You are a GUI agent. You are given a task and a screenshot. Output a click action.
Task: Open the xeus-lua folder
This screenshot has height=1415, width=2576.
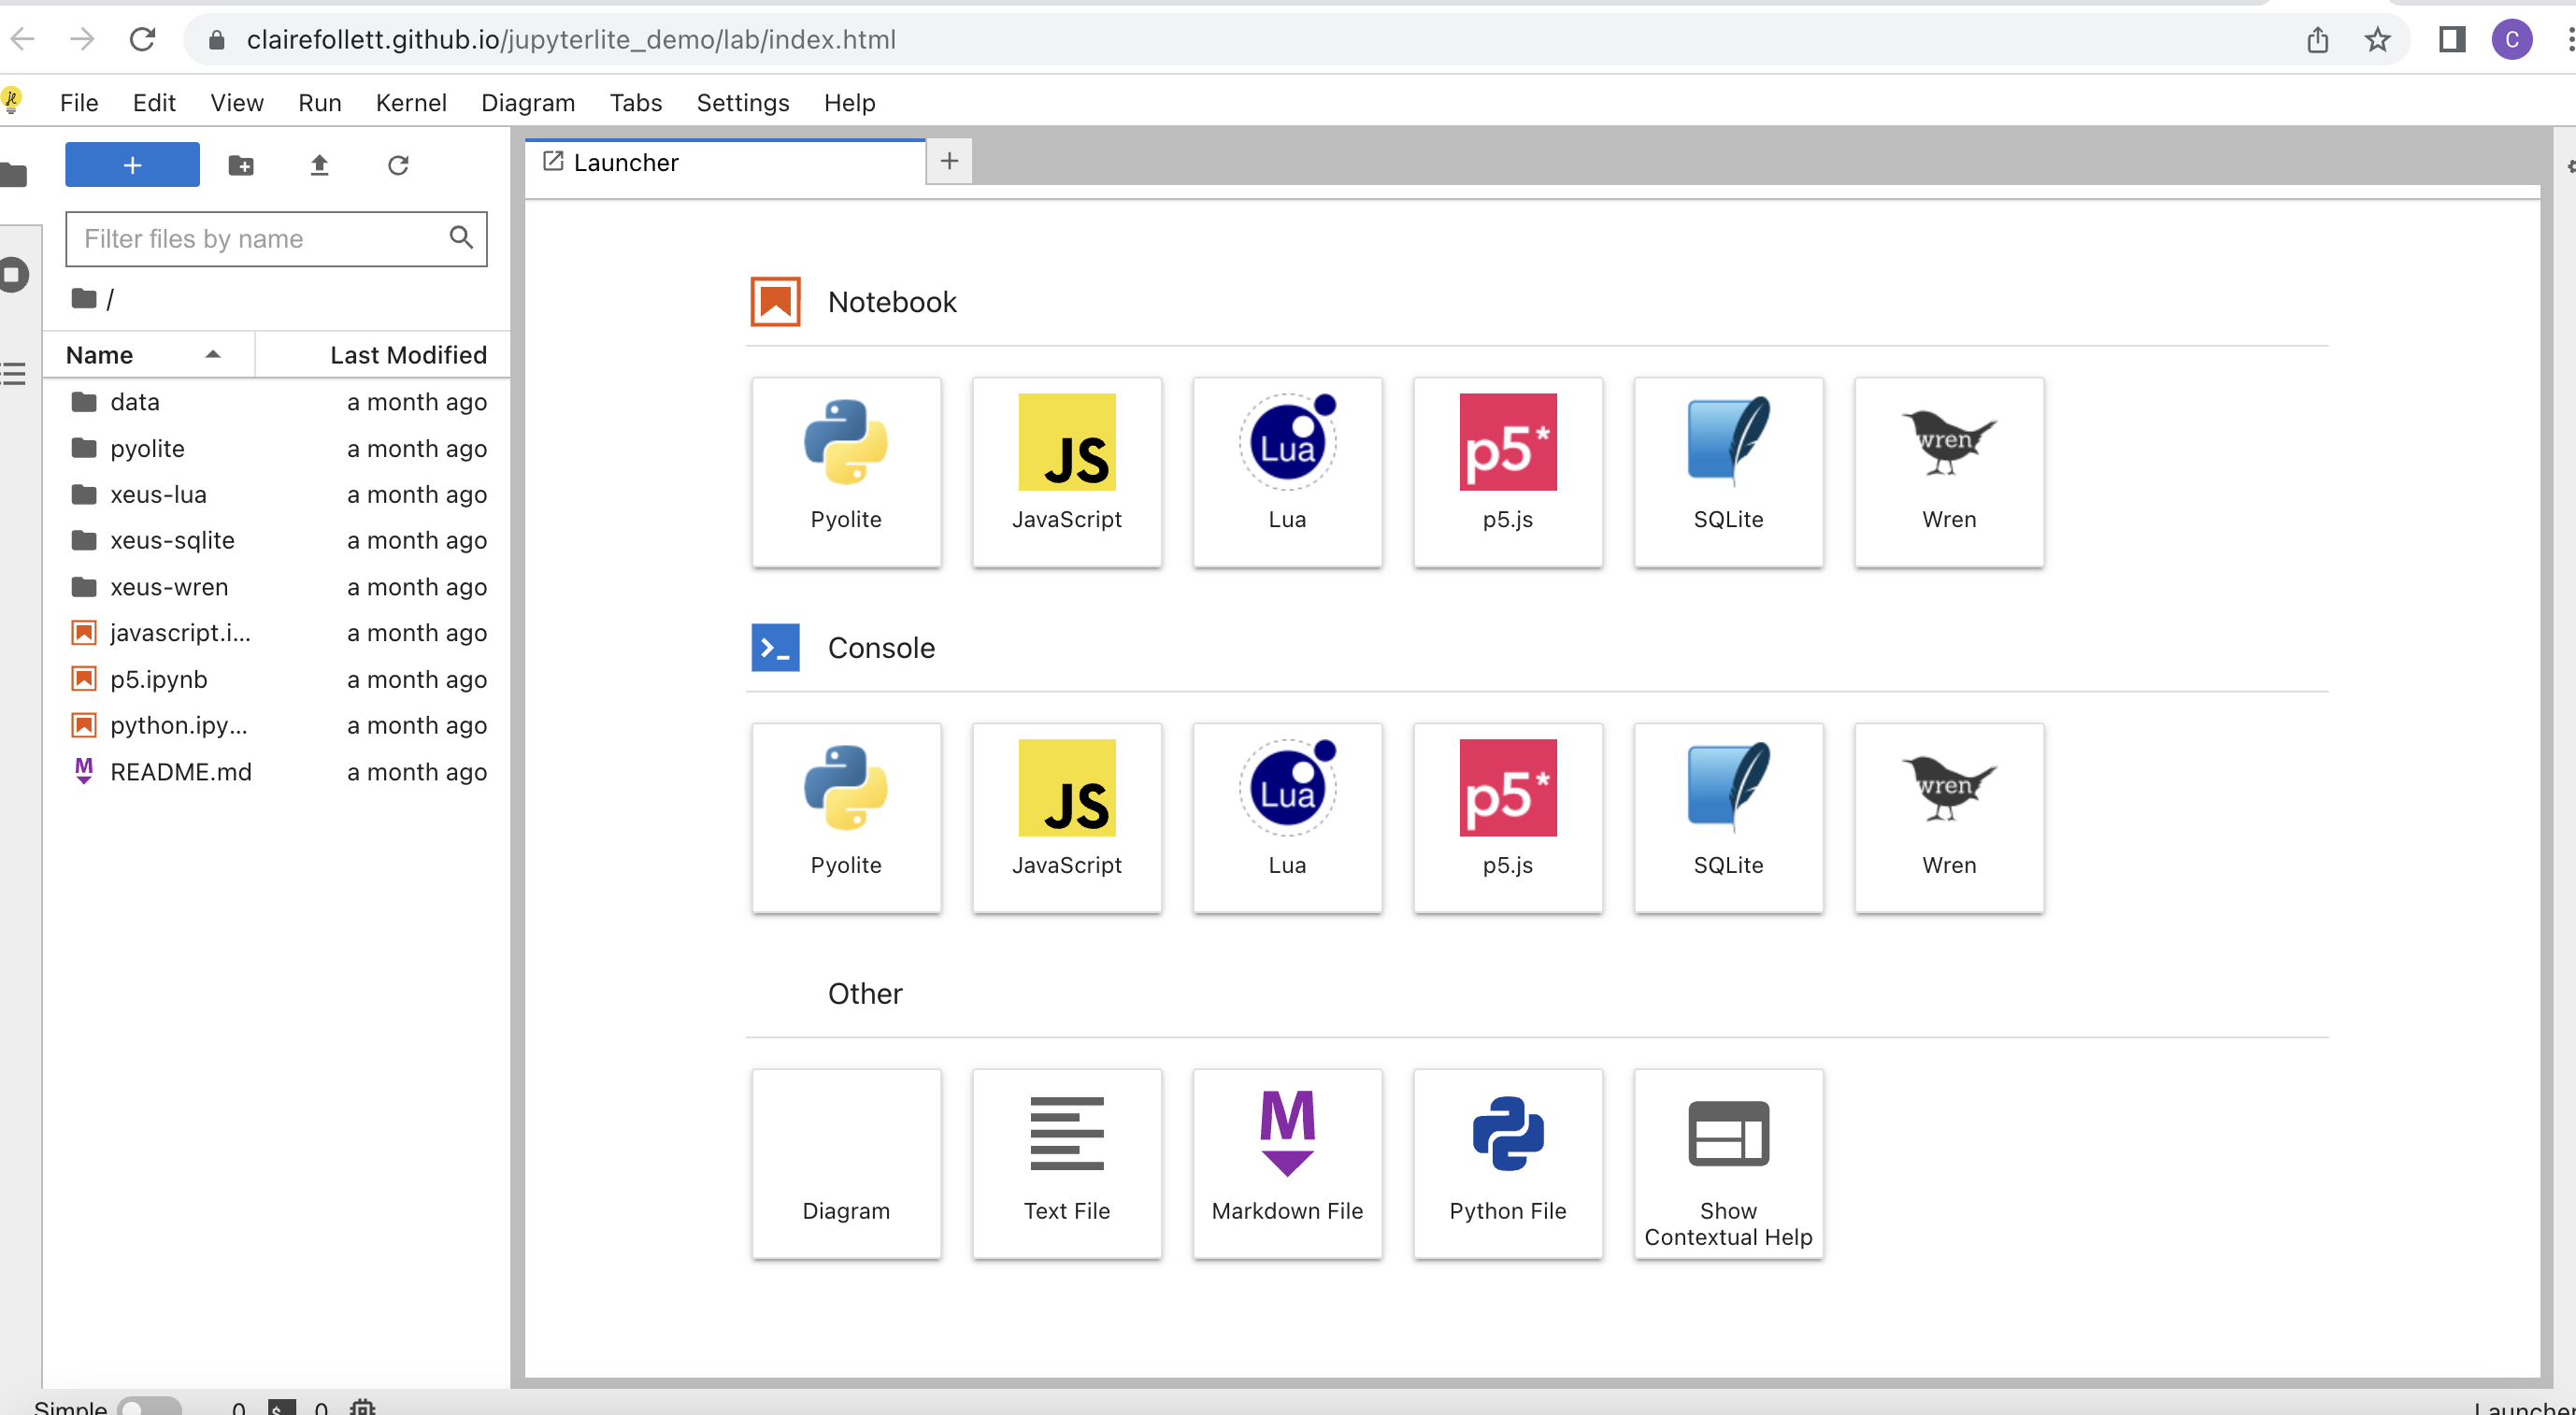(158, 494)
